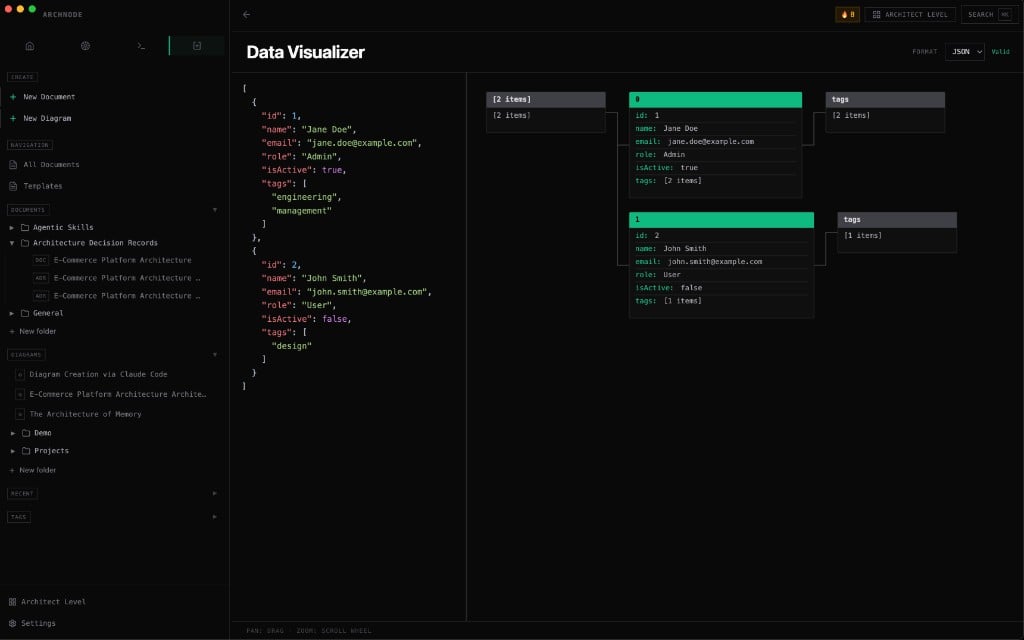Collapse the Diagrams section chevron
The image size is (1024, 640).
(215, 355)
